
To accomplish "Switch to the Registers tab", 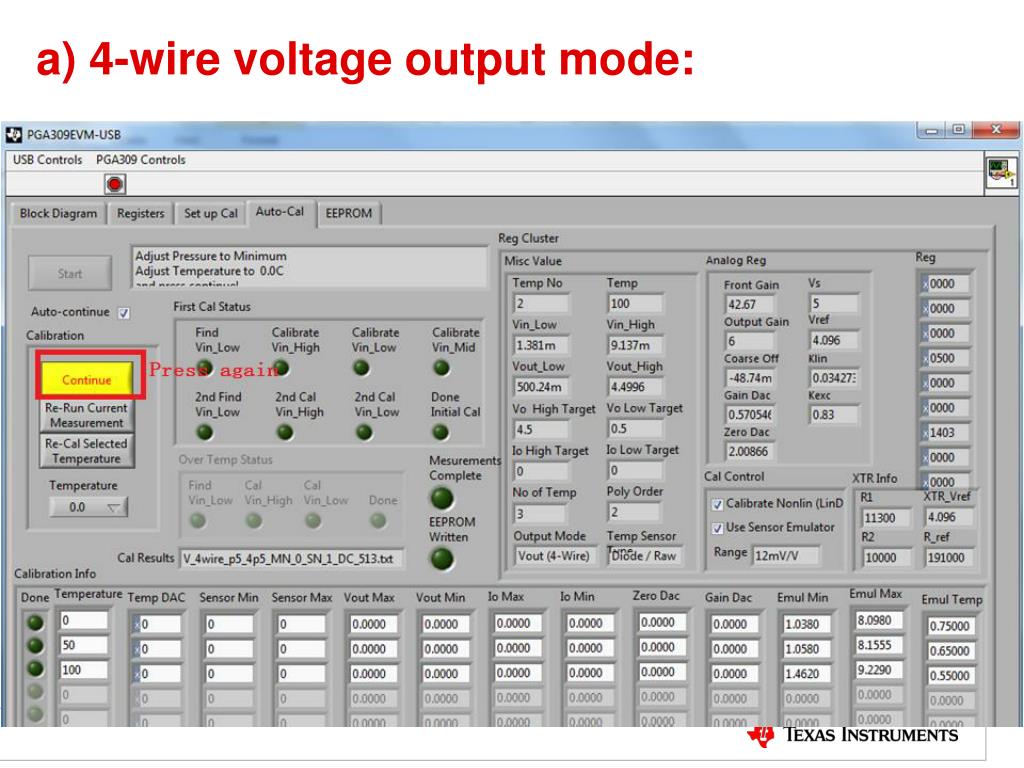I will pyautogui.click(x=140, y=214).
